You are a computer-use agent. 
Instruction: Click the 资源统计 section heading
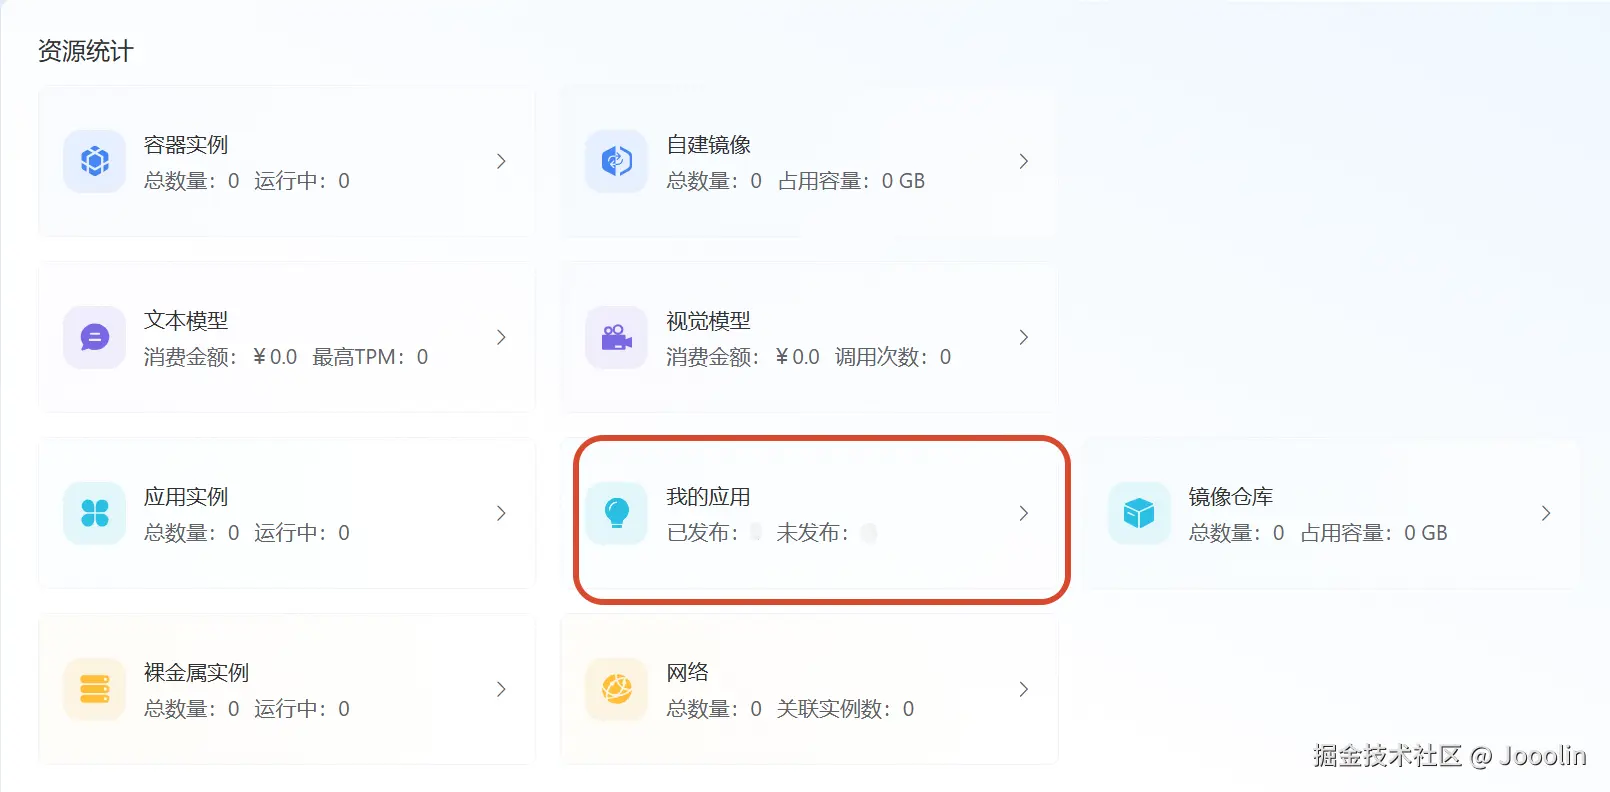(x=86, y=51)
